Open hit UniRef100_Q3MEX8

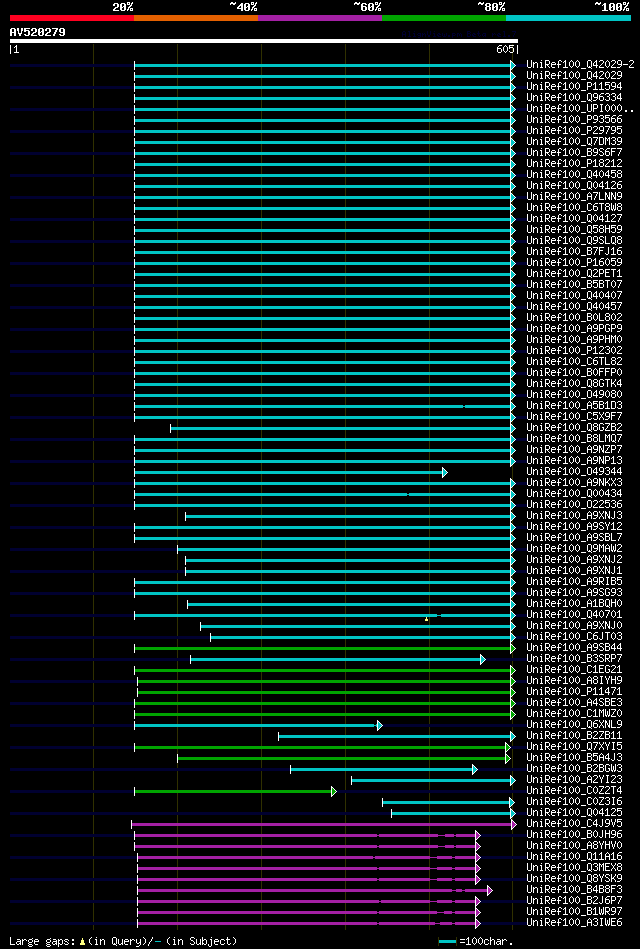click(574, 868)
